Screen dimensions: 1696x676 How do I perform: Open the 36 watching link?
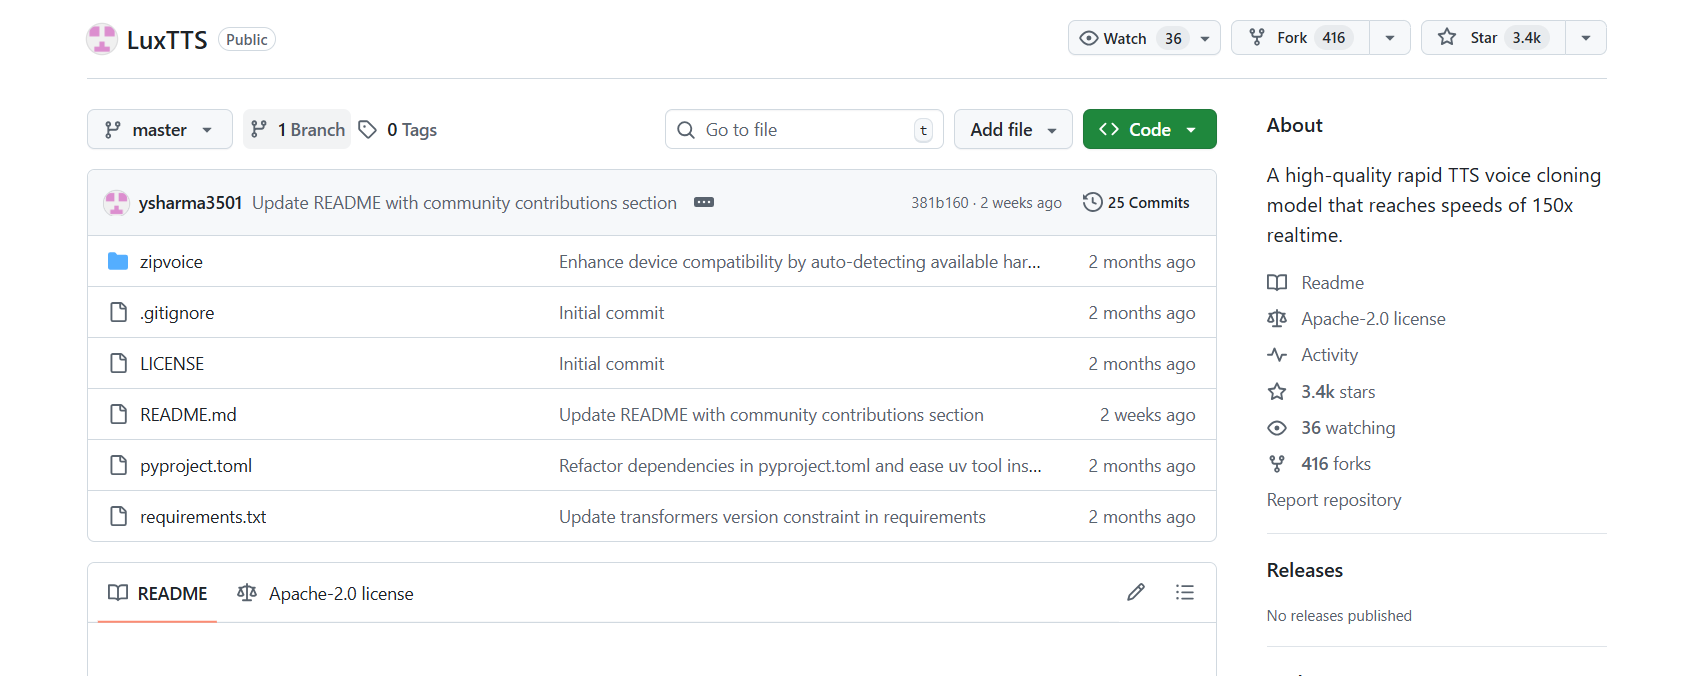[x=1348, y=428]
